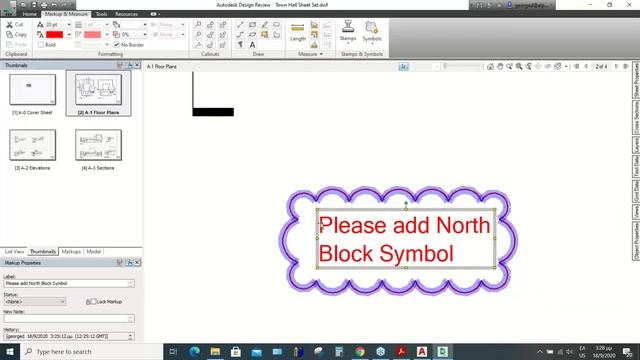This screenshot has width=640, height=360.
Task: Select the Text tool marked A
Action: click(252, 44)
